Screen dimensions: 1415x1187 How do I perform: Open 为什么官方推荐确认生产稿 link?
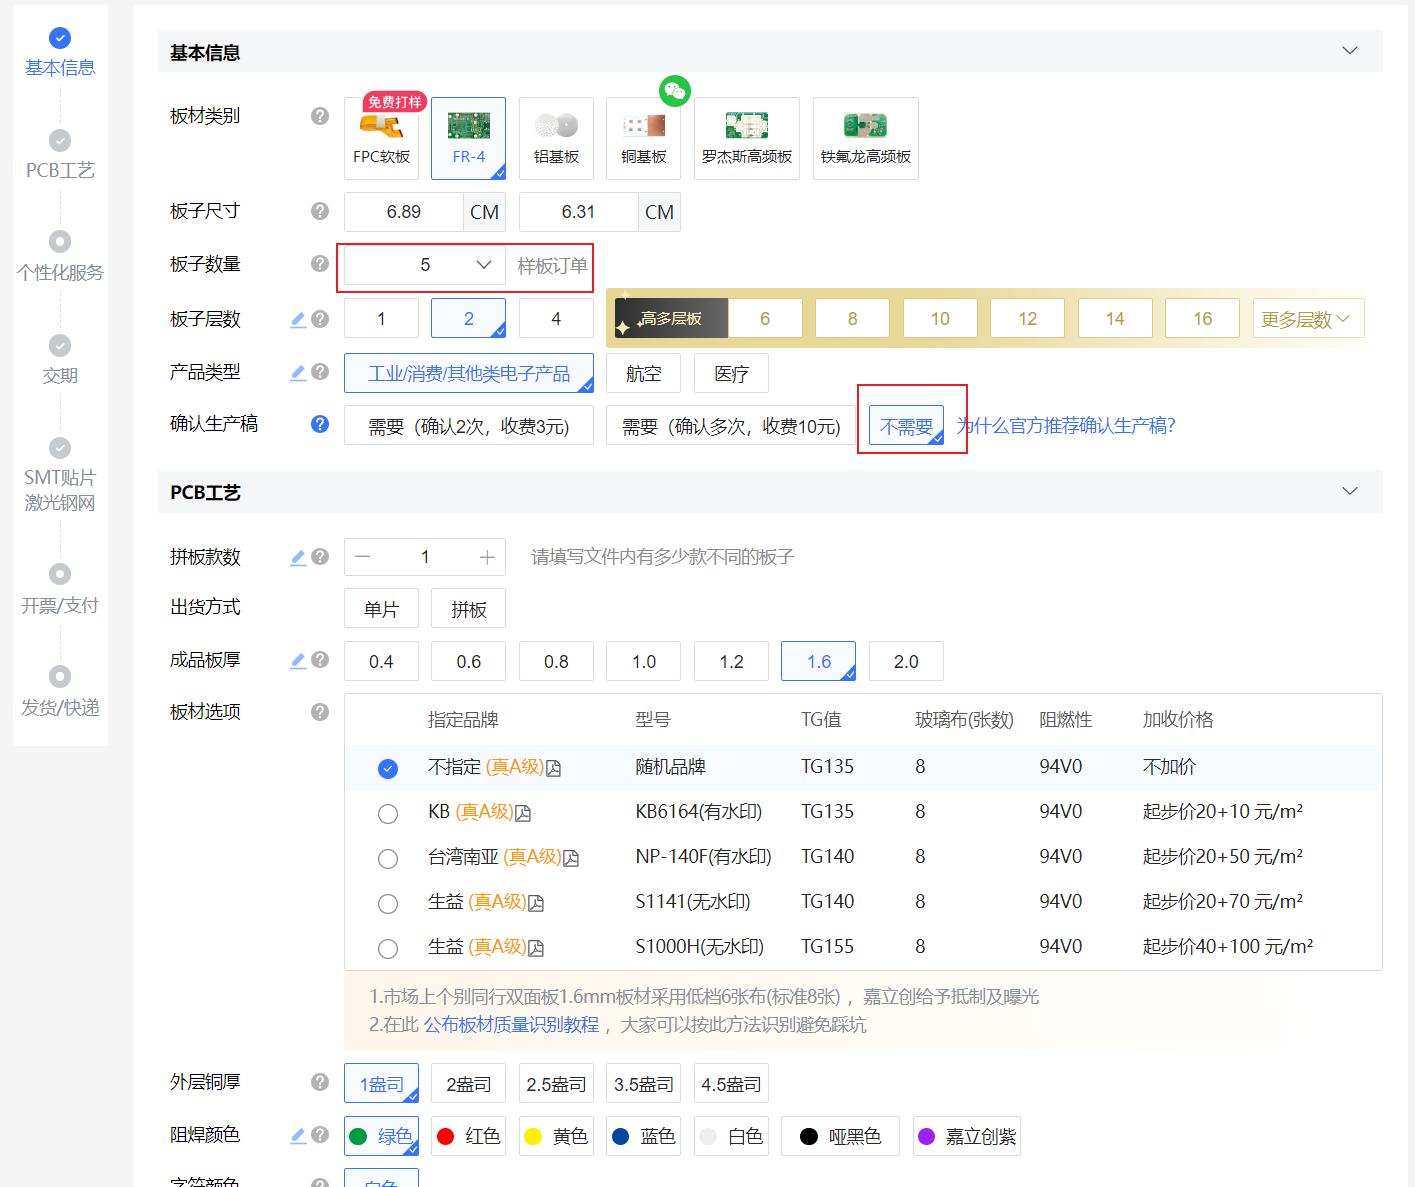pyautogui.click(x=1067, y=426)
